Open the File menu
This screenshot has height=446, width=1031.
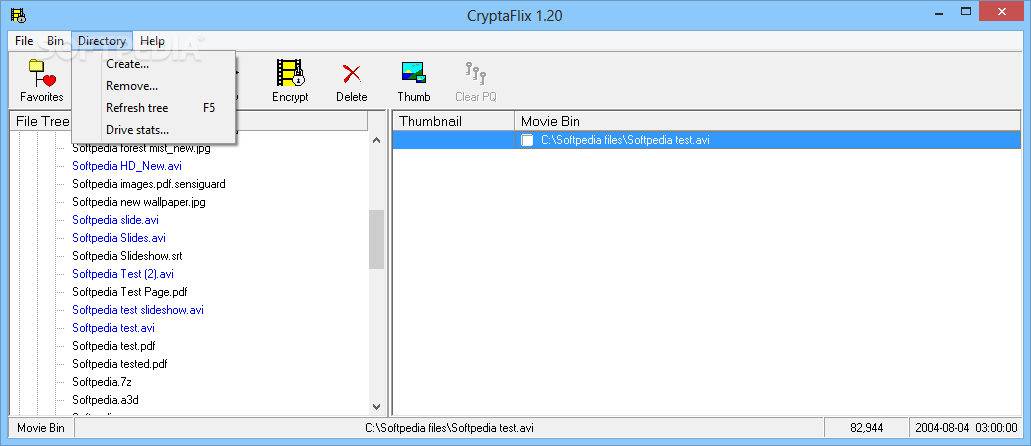(x=24, y=41)
